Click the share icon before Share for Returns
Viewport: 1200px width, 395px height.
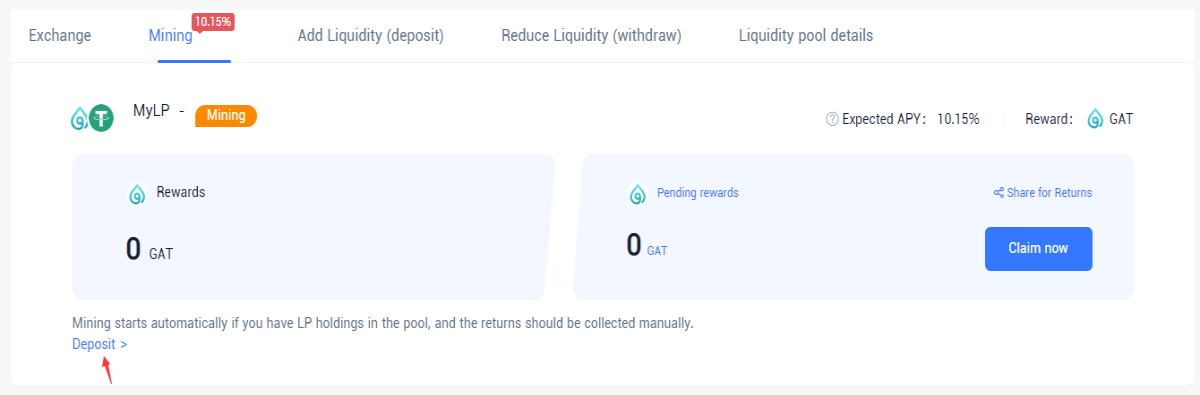pos(998,193)
